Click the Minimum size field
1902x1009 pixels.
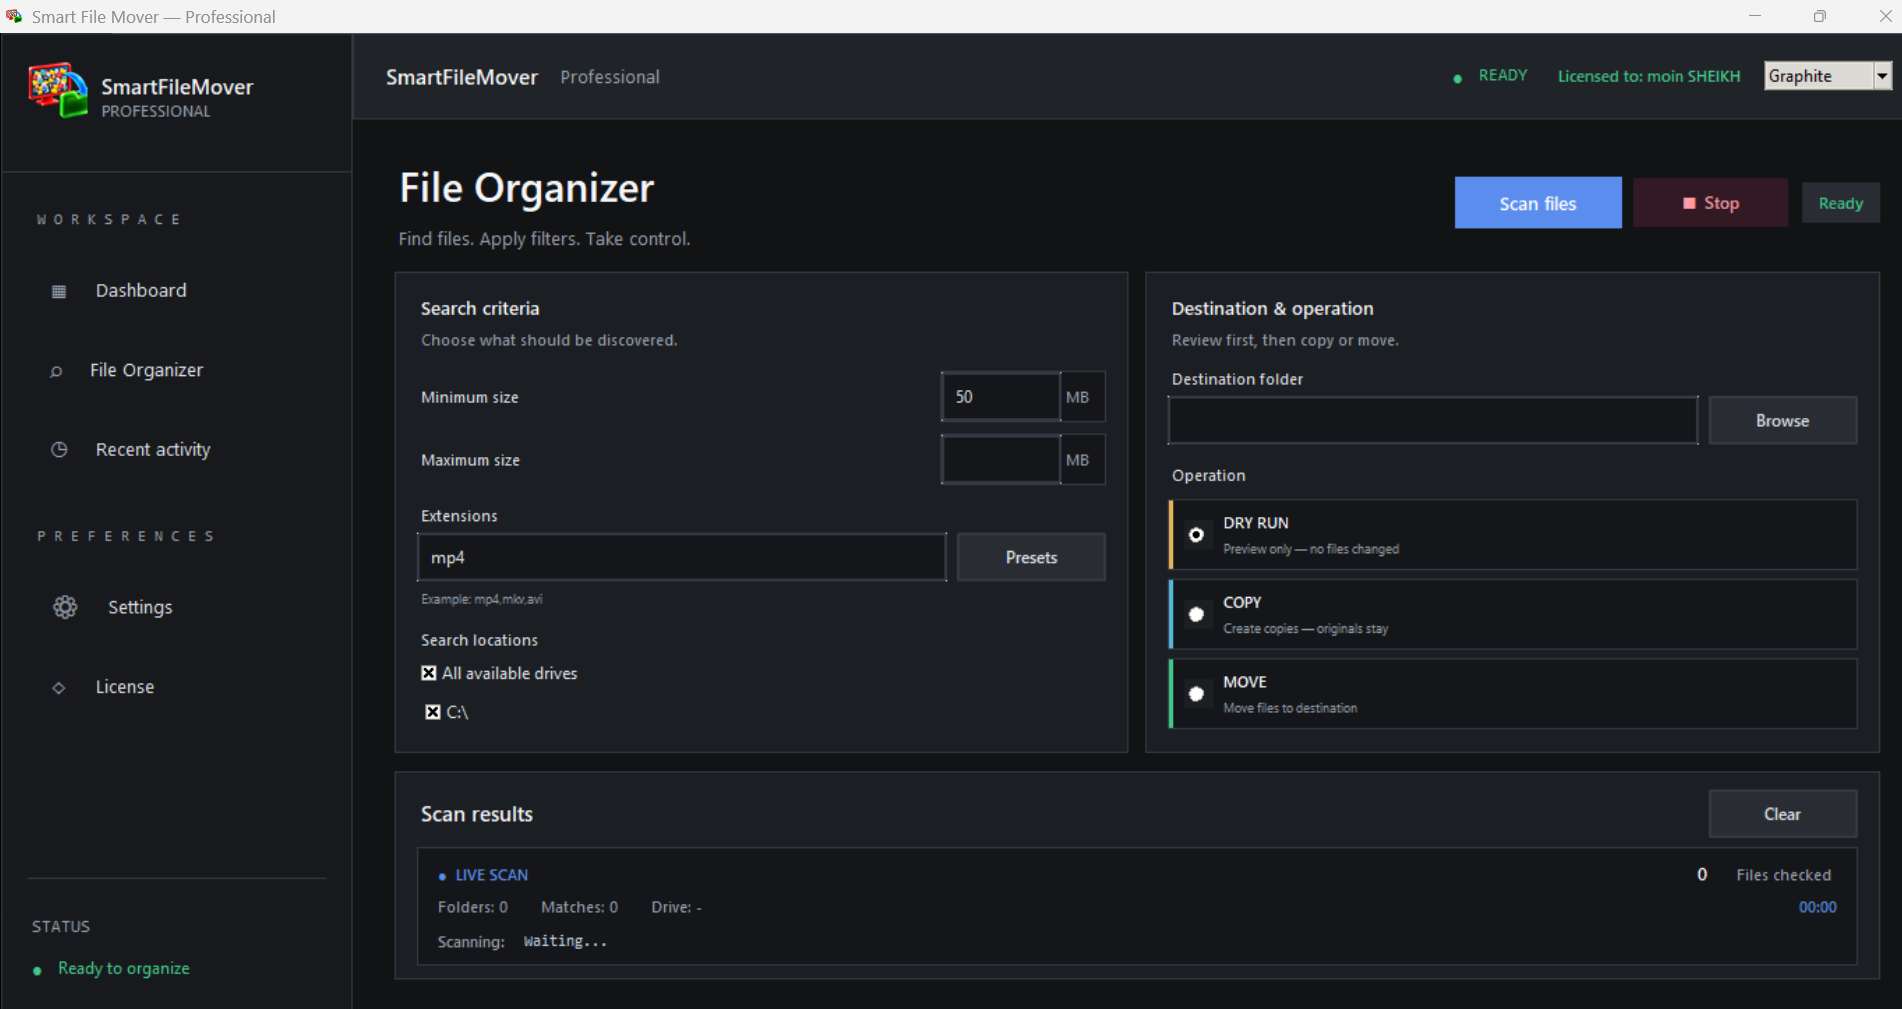point(1000,397)
